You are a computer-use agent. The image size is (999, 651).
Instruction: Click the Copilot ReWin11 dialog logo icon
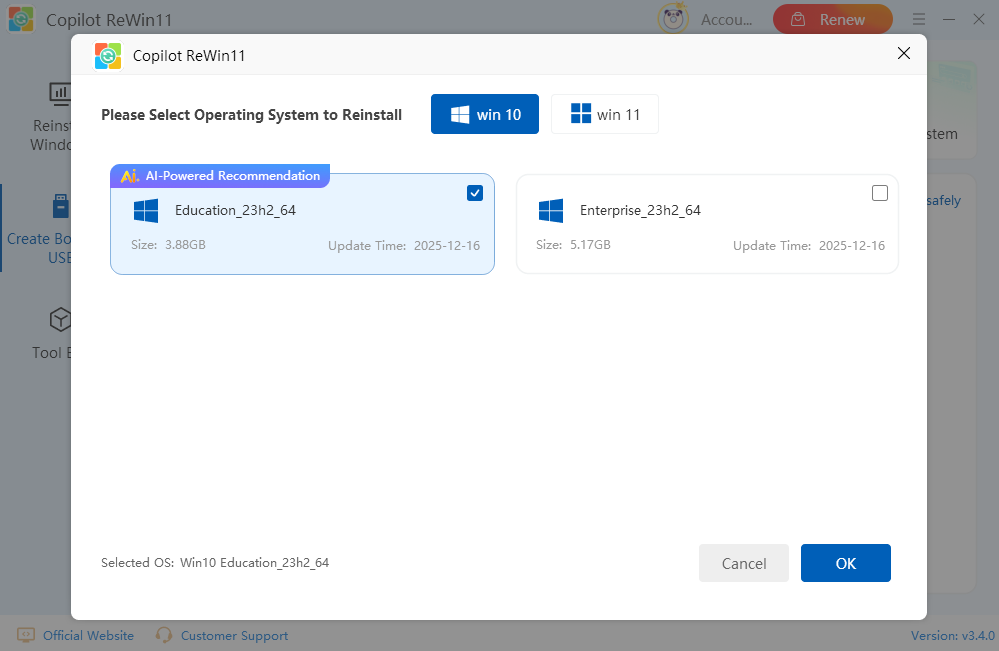(108, 56)
